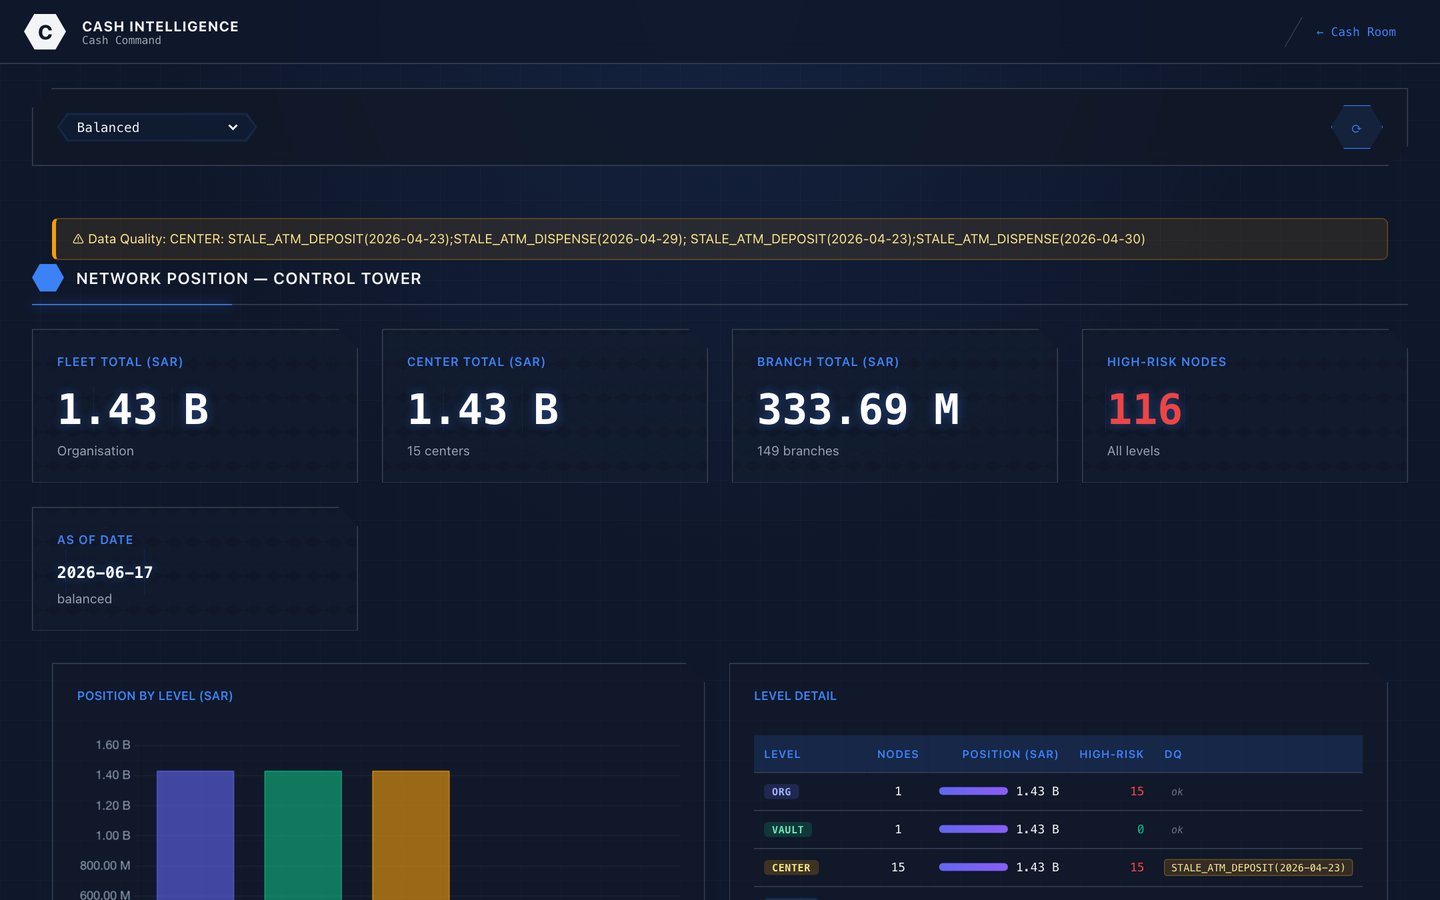The height and width of the screenshot is (900, 1440).
Task: Click the CENTER row nodes value 15
Action: pyautogui.click(x=898, y=867)
